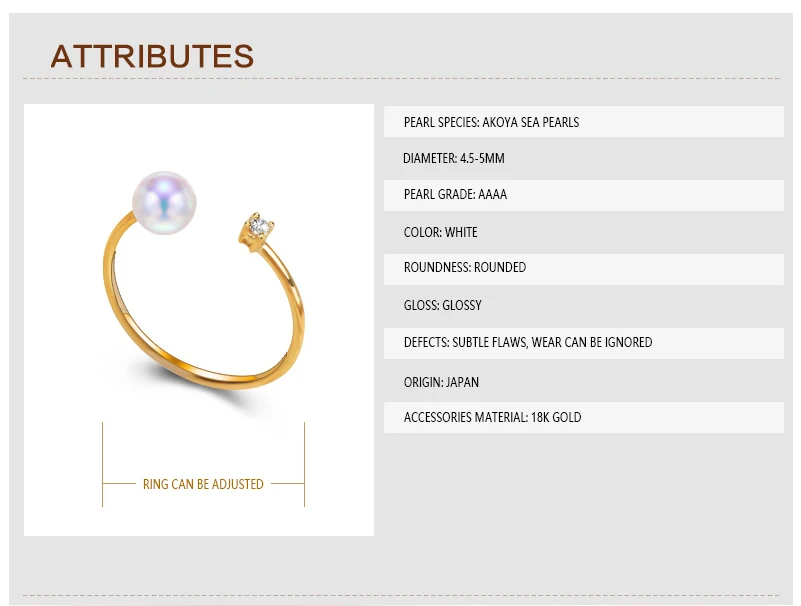Select the ROUNDNESS: ROUNDED row

583,269
